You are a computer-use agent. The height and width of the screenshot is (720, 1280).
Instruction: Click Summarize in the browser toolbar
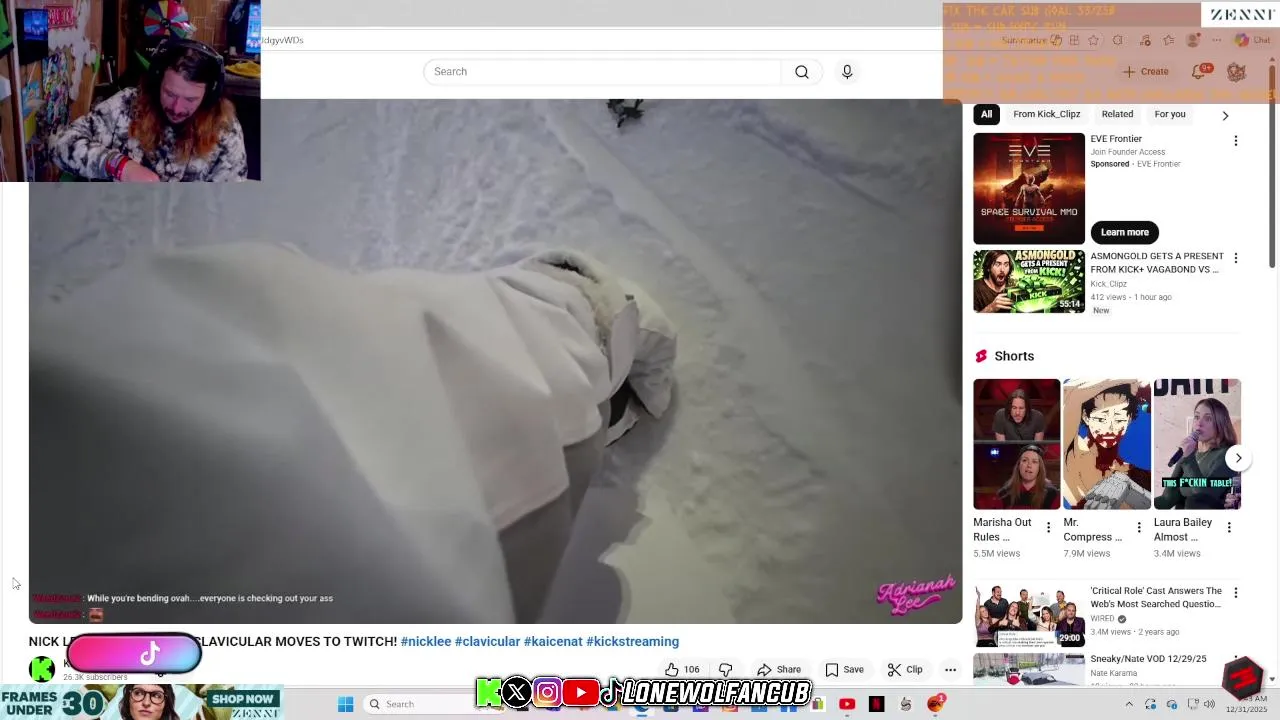click(1032, 40)
